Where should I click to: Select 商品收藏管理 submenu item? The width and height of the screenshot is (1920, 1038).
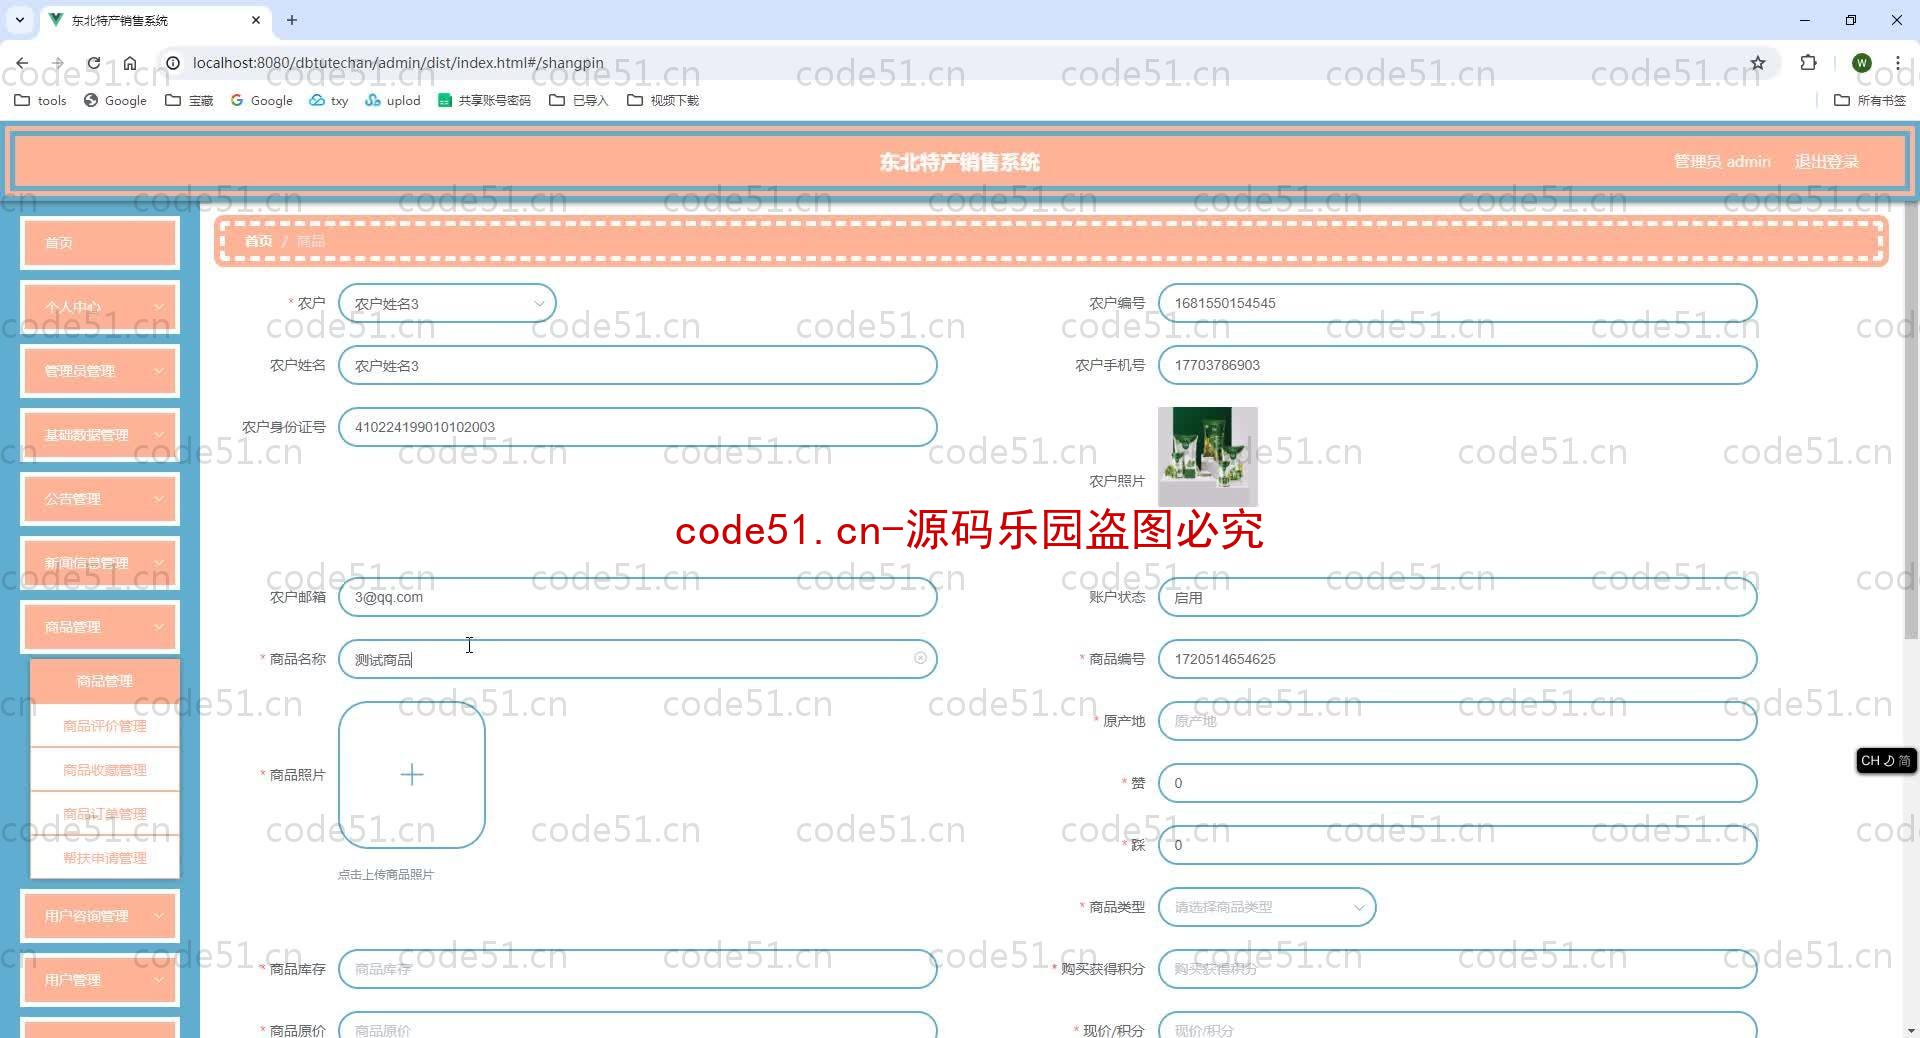pos(105,769)
